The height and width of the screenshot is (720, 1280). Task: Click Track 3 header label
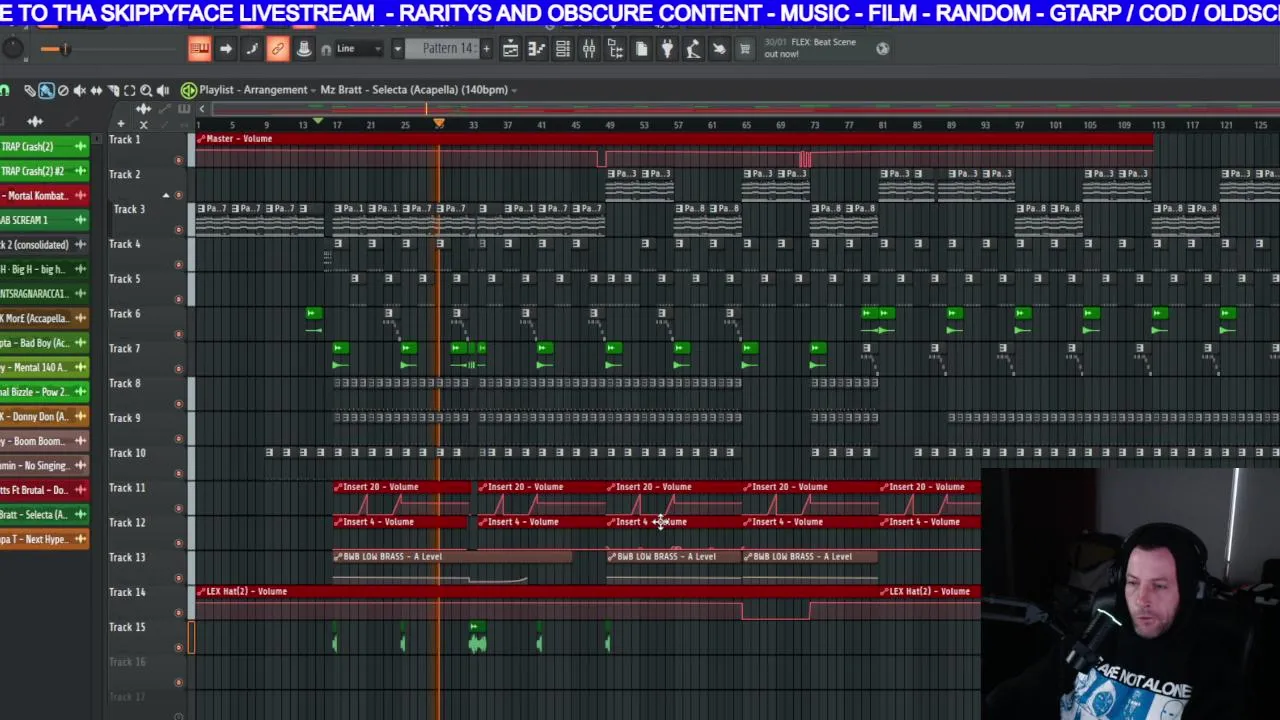pos(129,209)
